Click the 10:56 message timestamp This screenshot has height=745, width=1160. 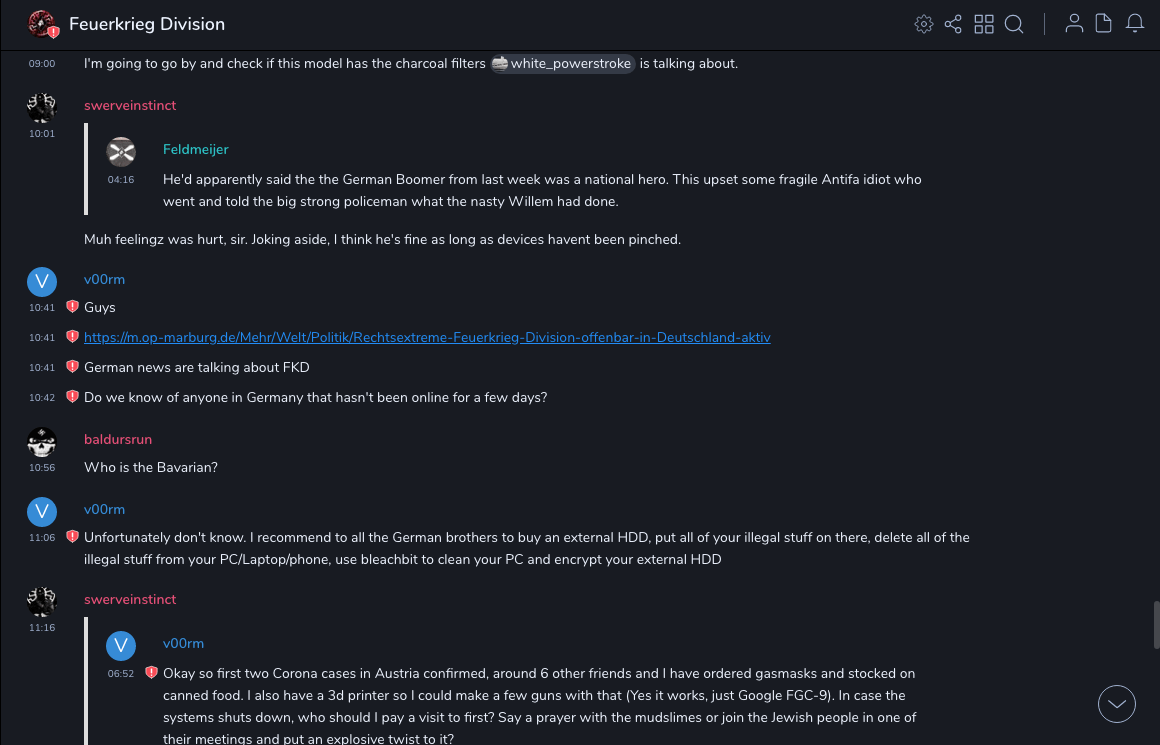click(x=42, y=467)
